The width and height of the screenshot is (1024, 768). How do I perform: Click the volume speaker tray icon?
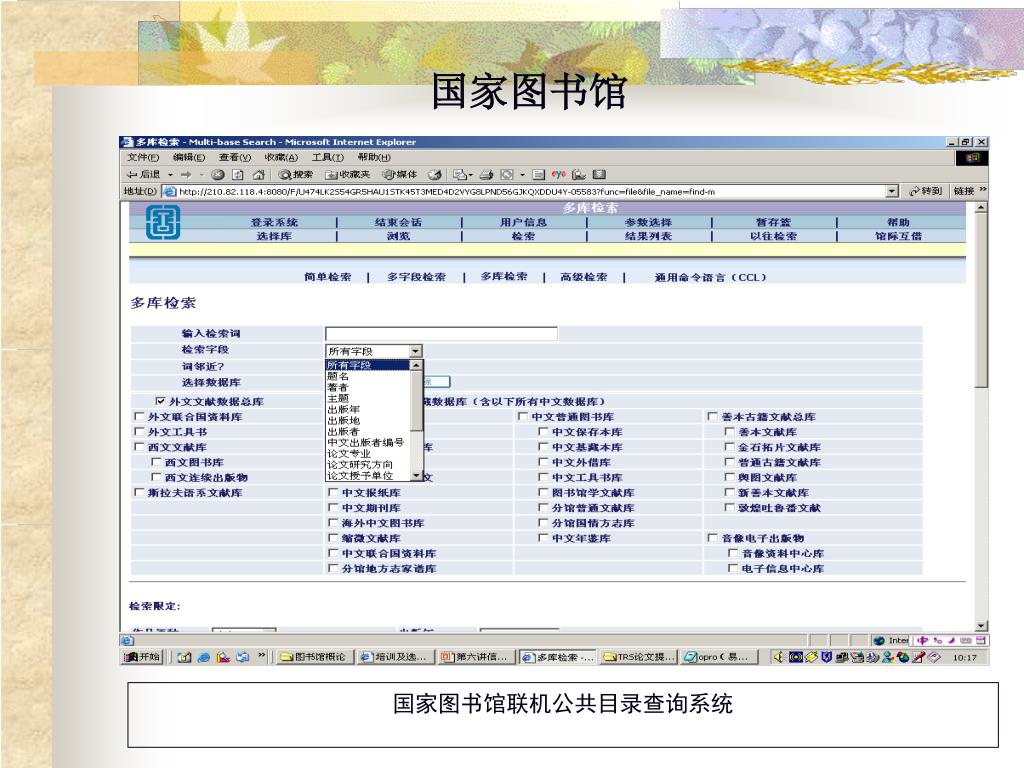tap(778, 657)
